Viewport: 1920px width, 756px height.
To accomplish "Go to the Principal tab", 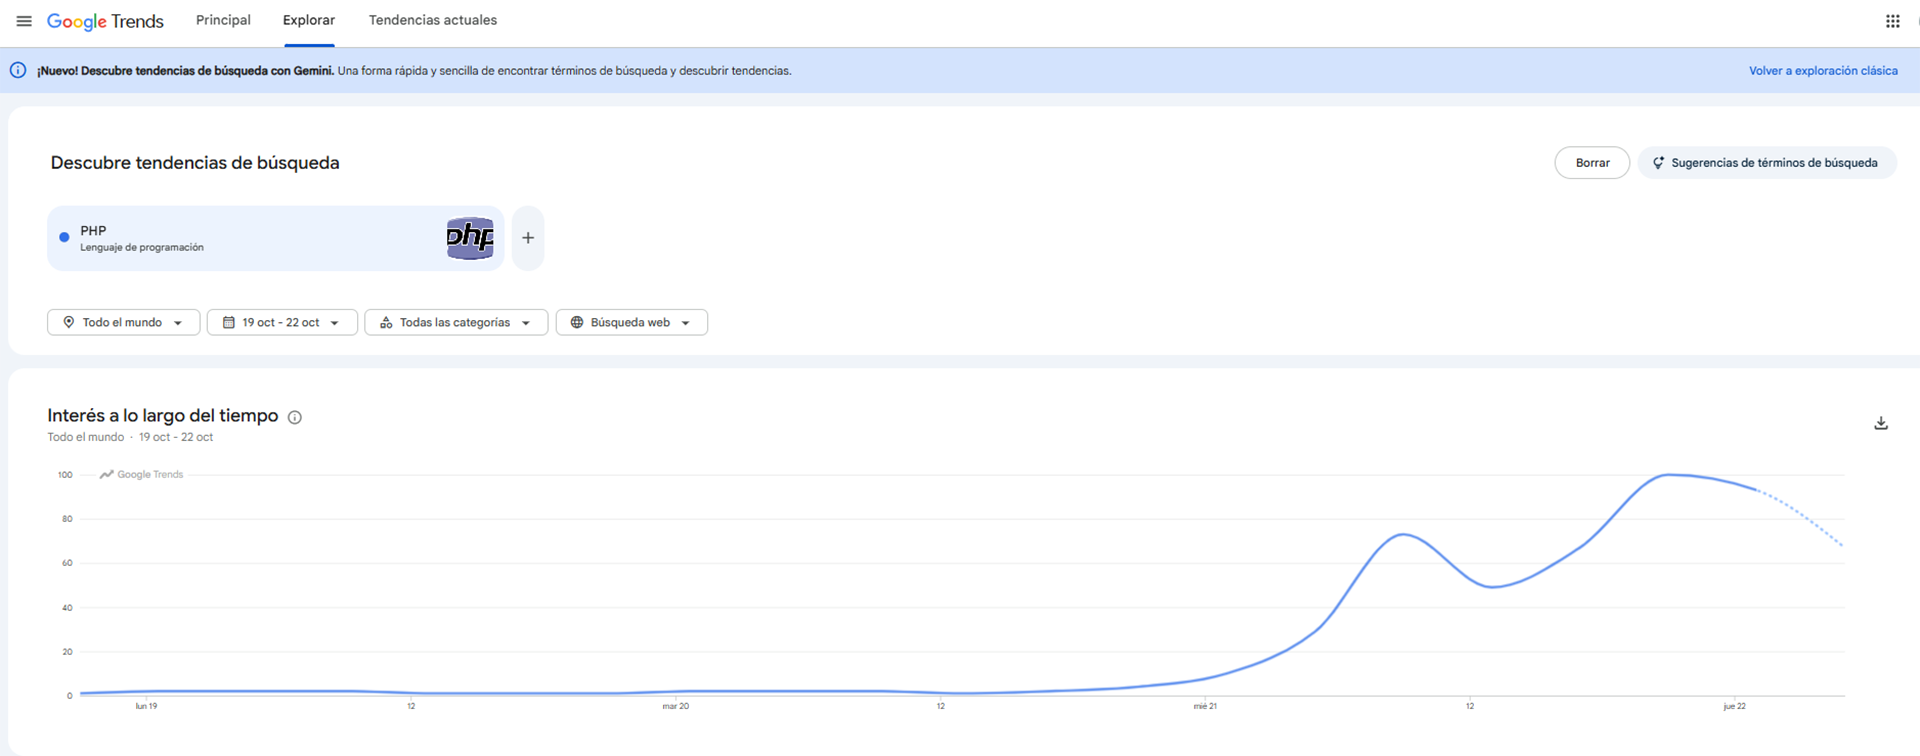I will pyautogui.click(x=223, y=20).
